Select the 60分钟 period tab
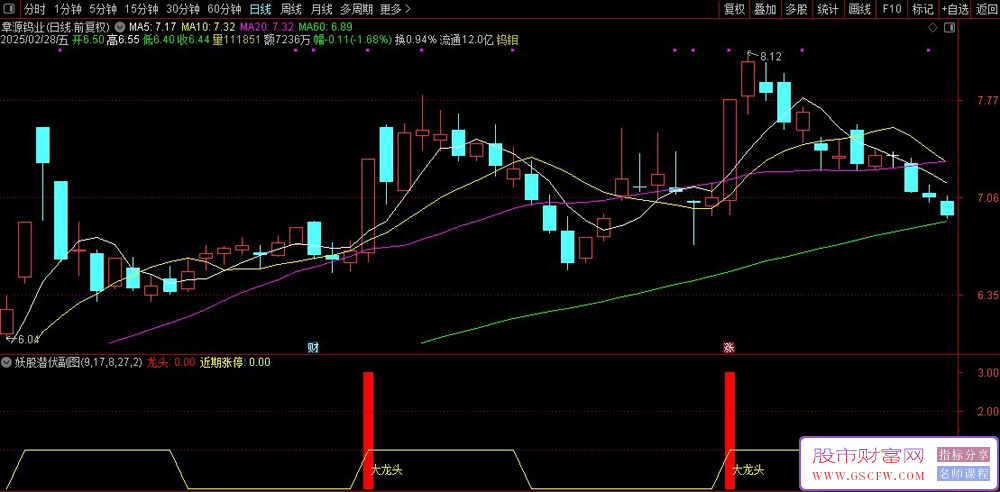Viewport: 1000px width, 492px height. coord(224,9)
